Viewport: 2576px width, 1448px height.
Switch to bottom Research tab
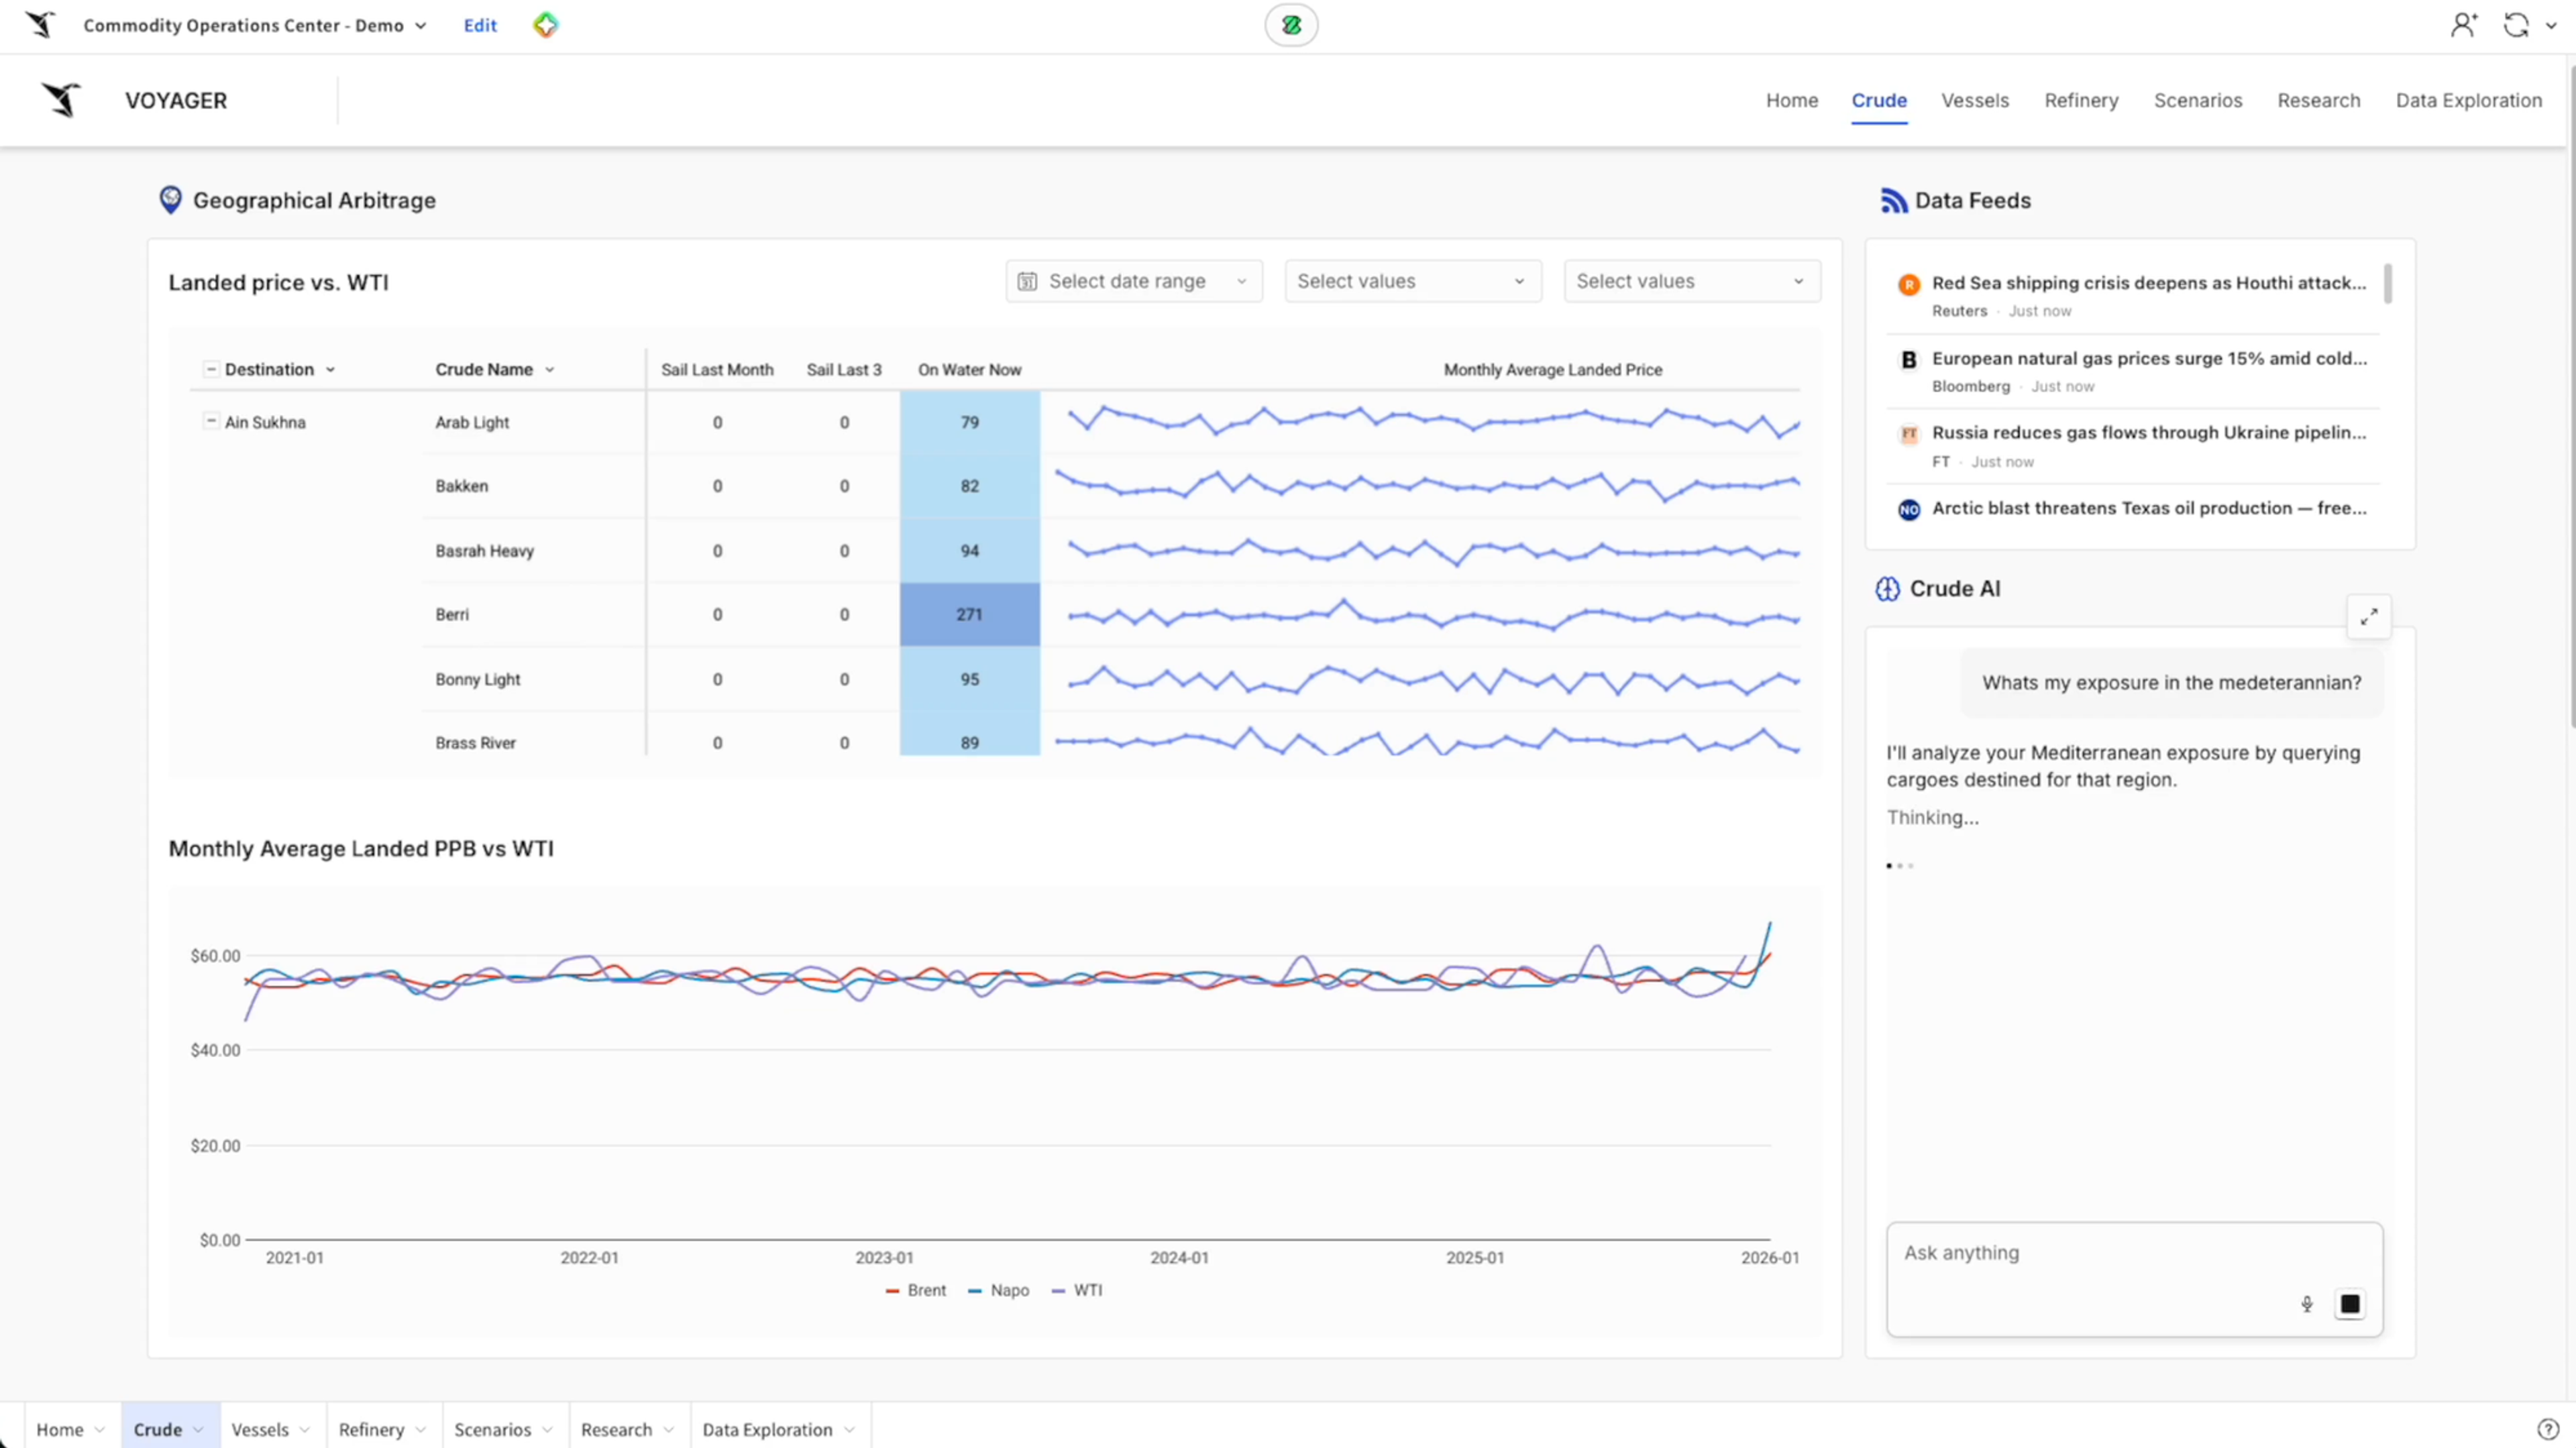(616, 1430)
